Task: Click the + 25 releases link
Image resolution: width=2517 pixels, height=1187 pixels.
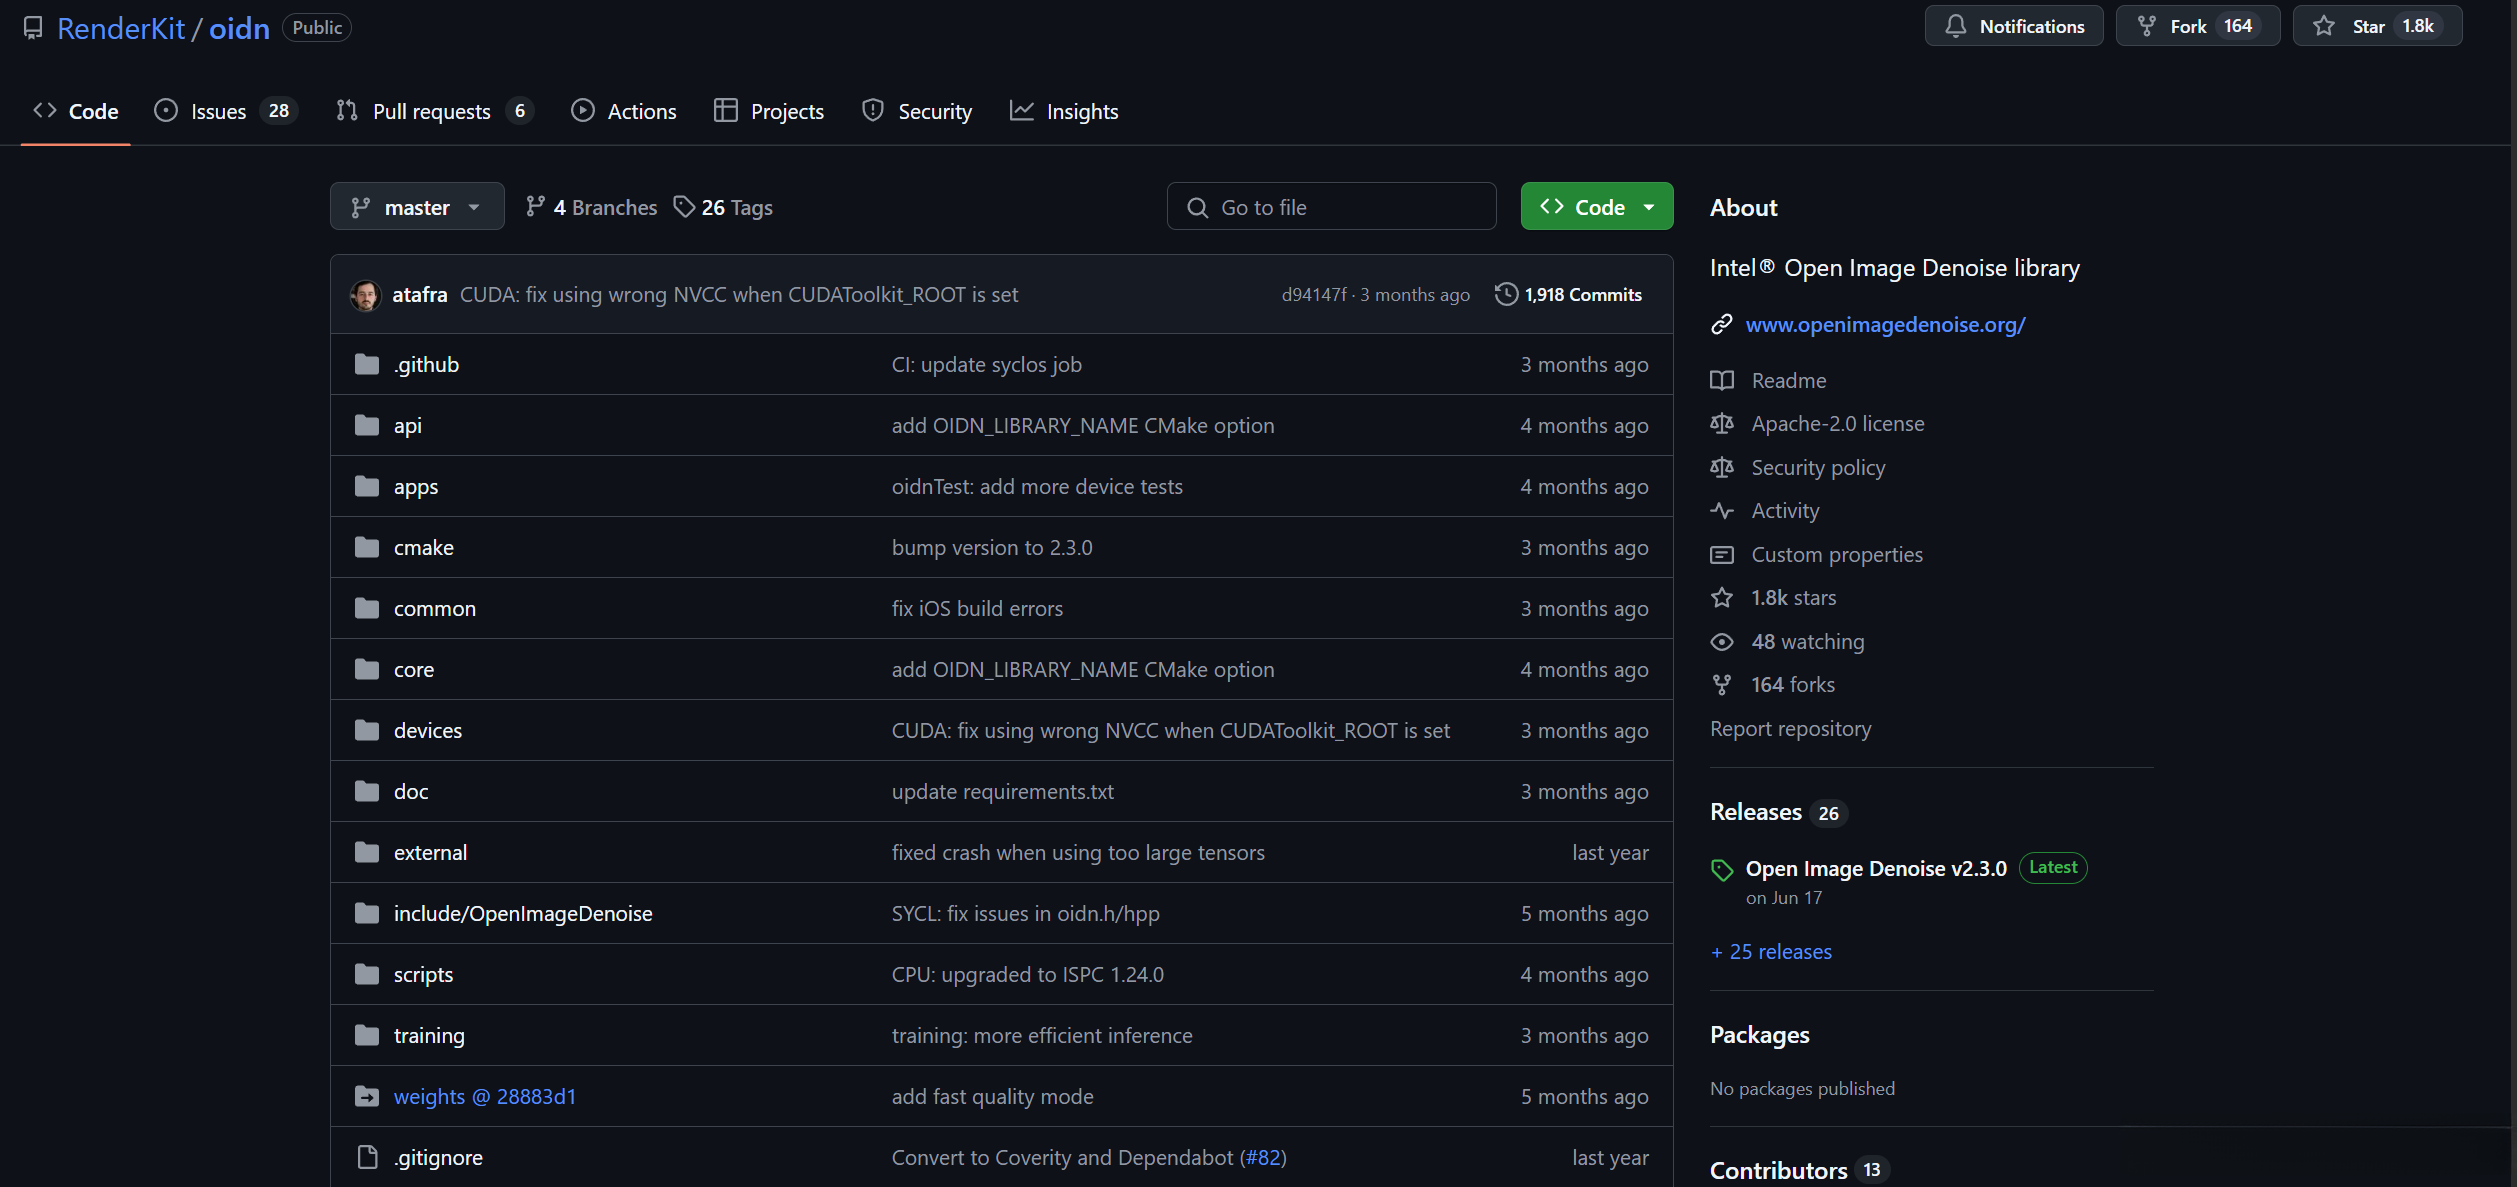Action: pyautogui.click(x=1771, y=952)
